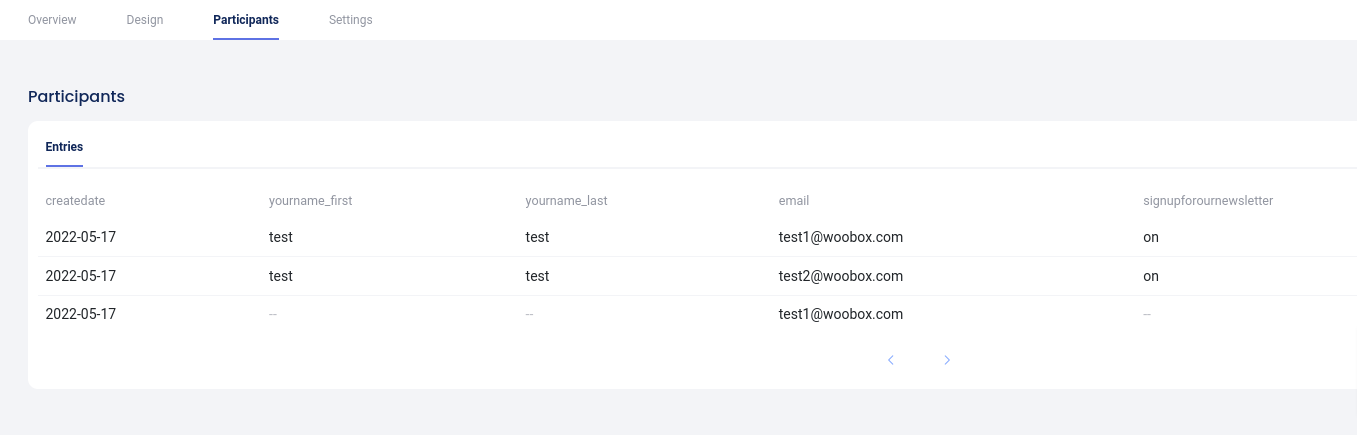Click the signupforournewsletter column header

(x=1208, y=201)
